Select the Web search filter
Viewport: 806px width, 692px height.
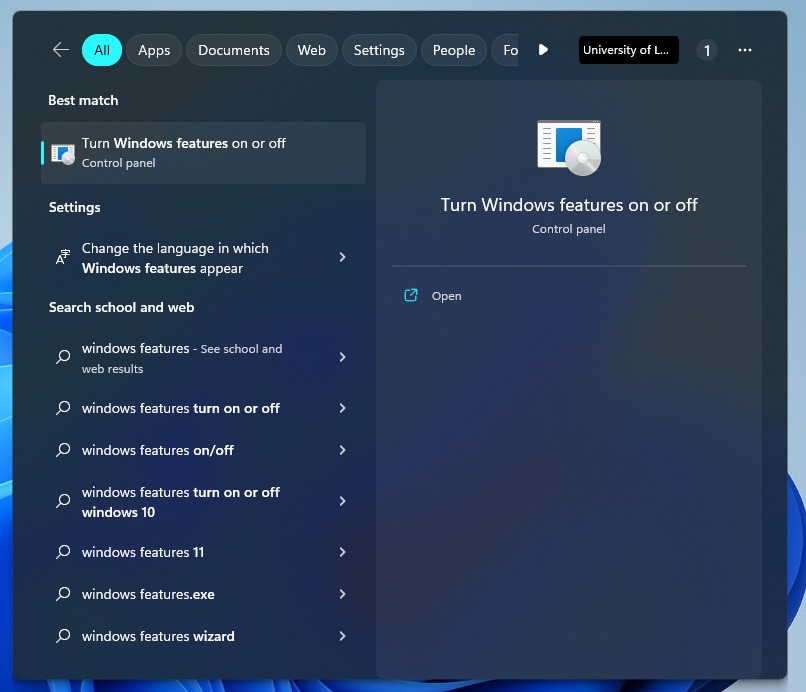pos(311,49)
